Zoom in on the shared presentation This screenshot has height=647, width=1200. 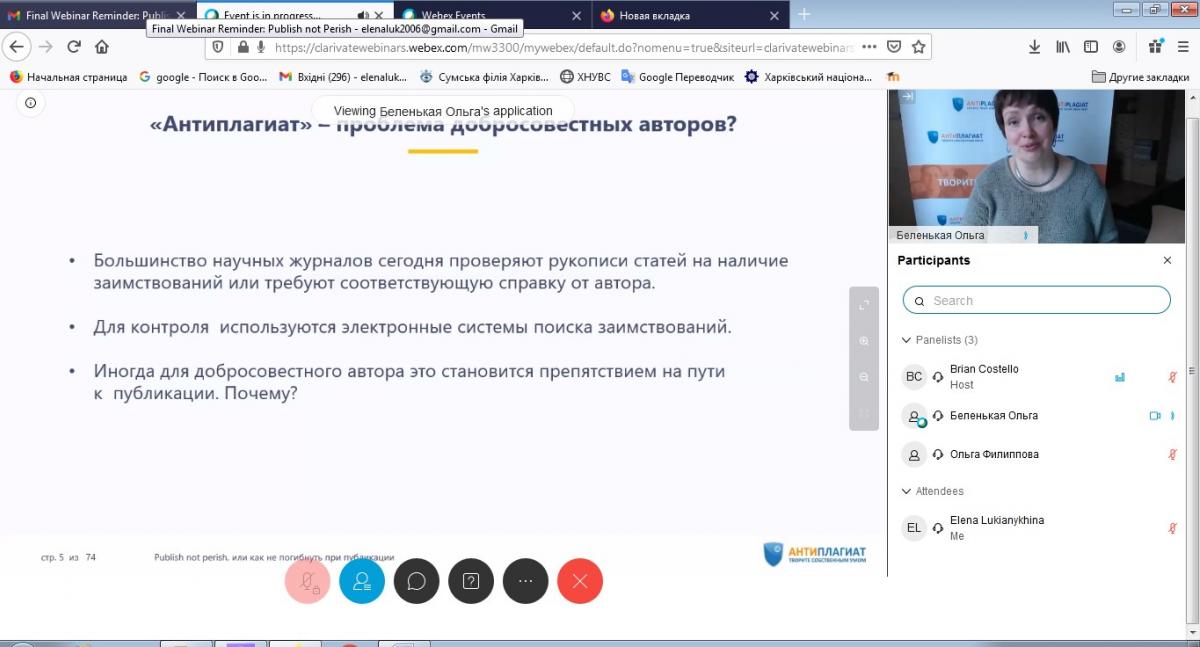pyautogui.click(x=864, y=341)
